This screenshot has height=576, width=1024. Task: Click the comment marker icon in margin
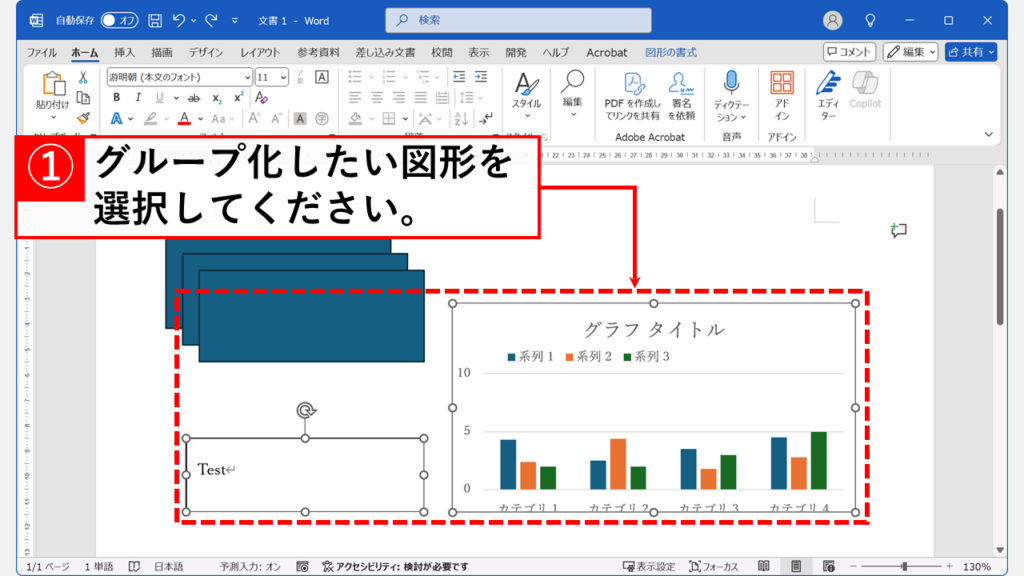tap(899, 230)
